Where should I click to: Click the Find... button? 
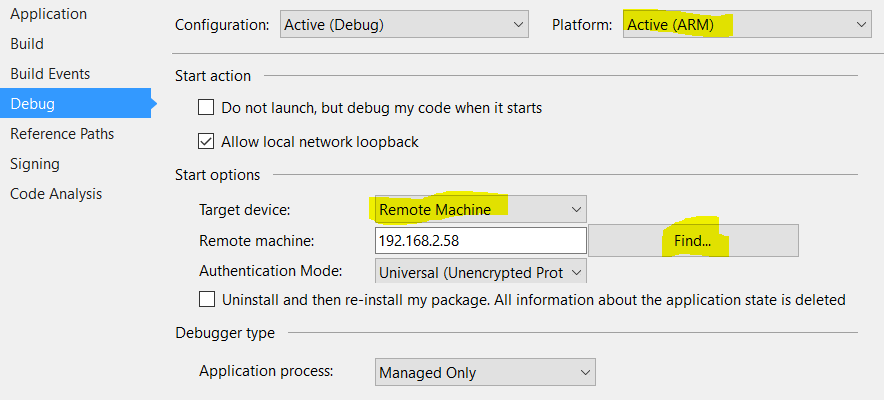[x=693, y=241]
